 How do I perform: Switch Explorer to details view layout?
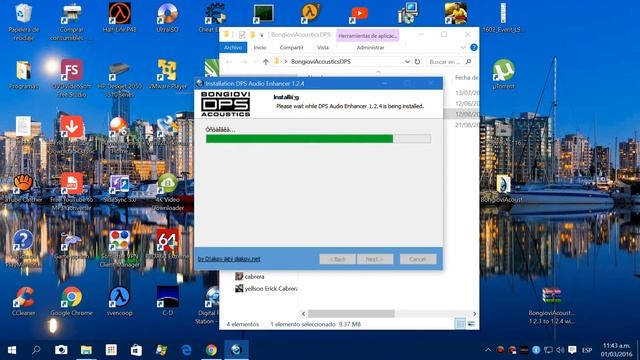click(x=460, y=324)
